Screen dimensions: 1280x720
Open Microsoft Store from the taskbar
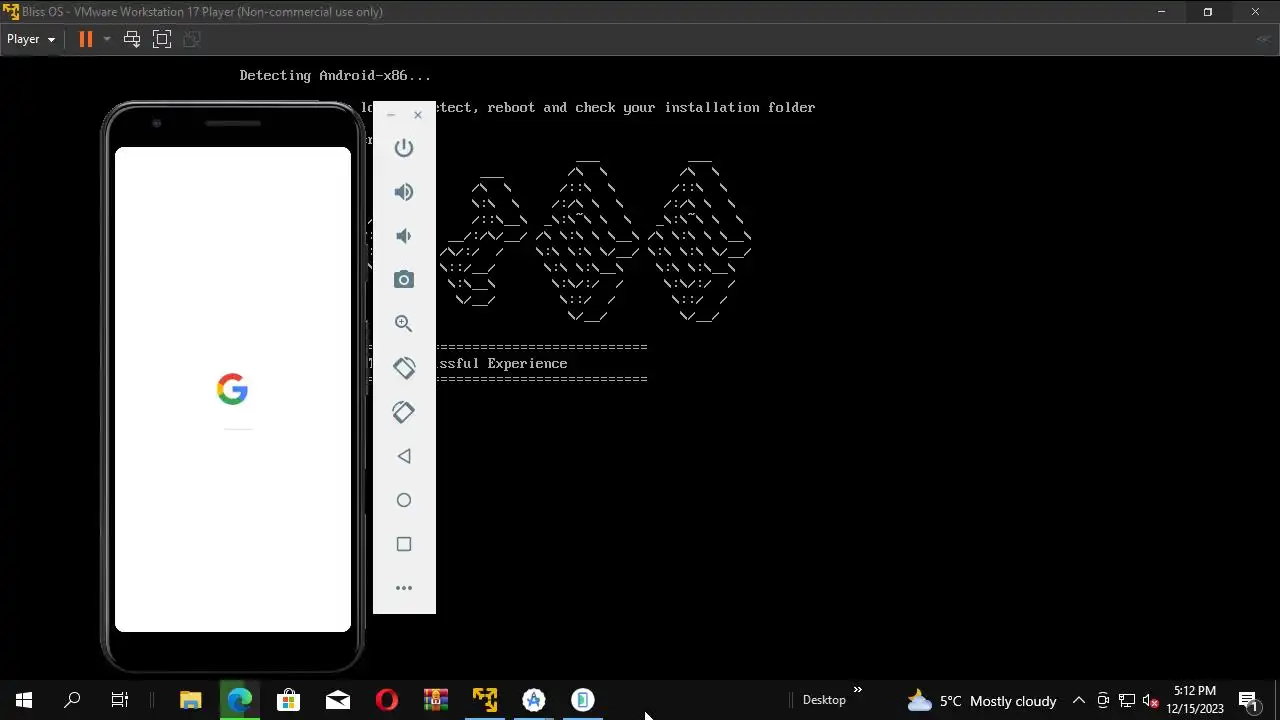(x=288, y=700)
